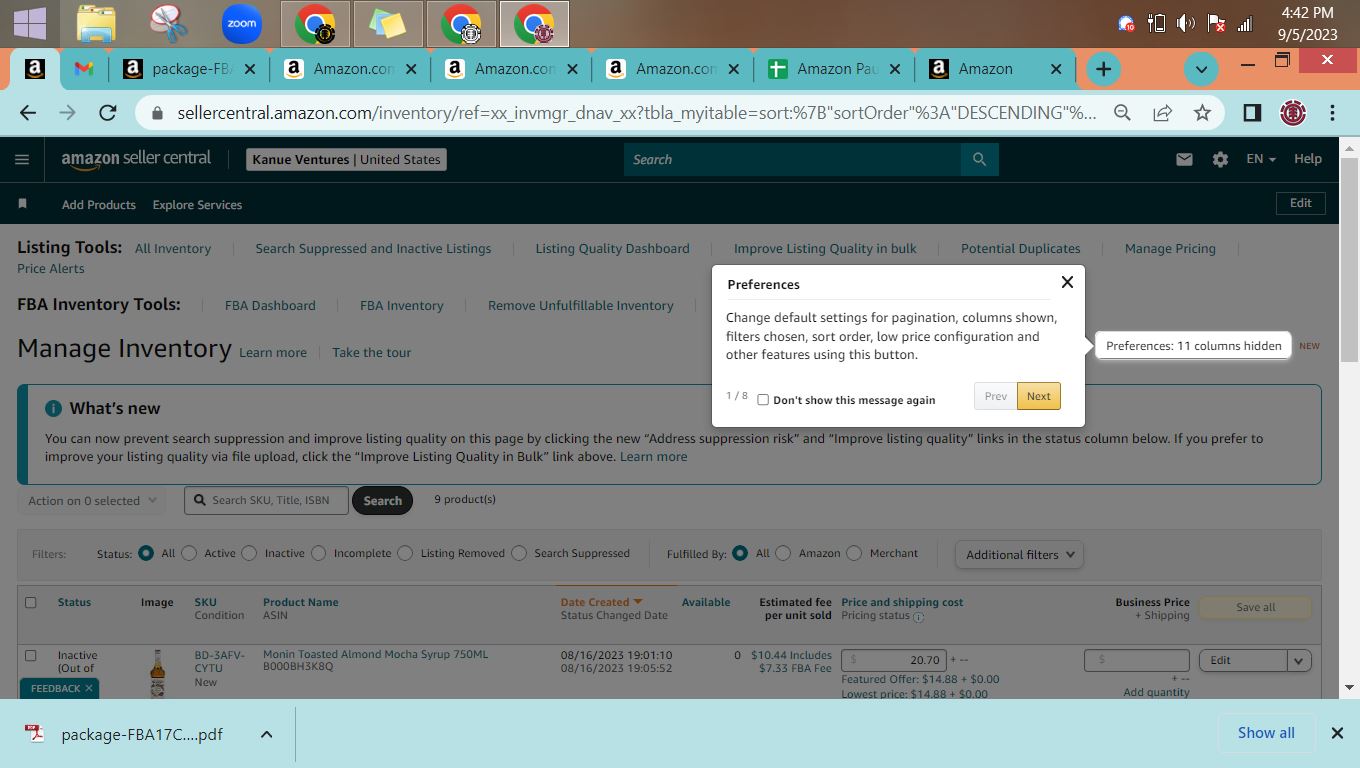This screenshot has width=1360, height=768.
Task: Click the Monin syrup product thumbnail
Action: [x=157, y=674]
